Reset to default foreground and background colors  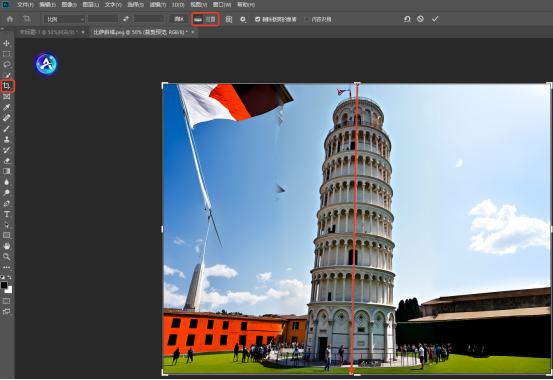click(x=3, y=277)
